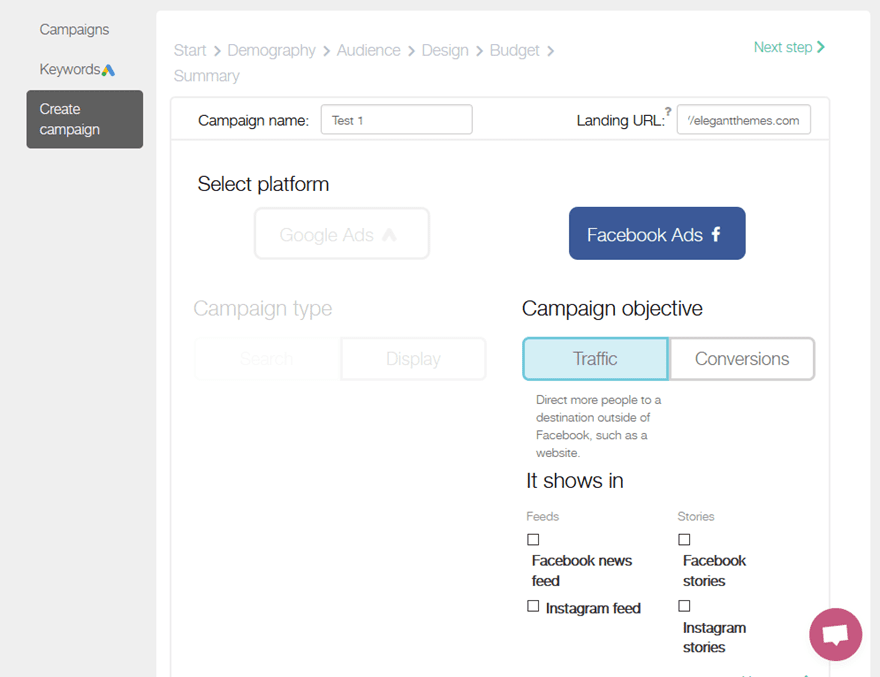Enable the Facebook stories placement

684,539
